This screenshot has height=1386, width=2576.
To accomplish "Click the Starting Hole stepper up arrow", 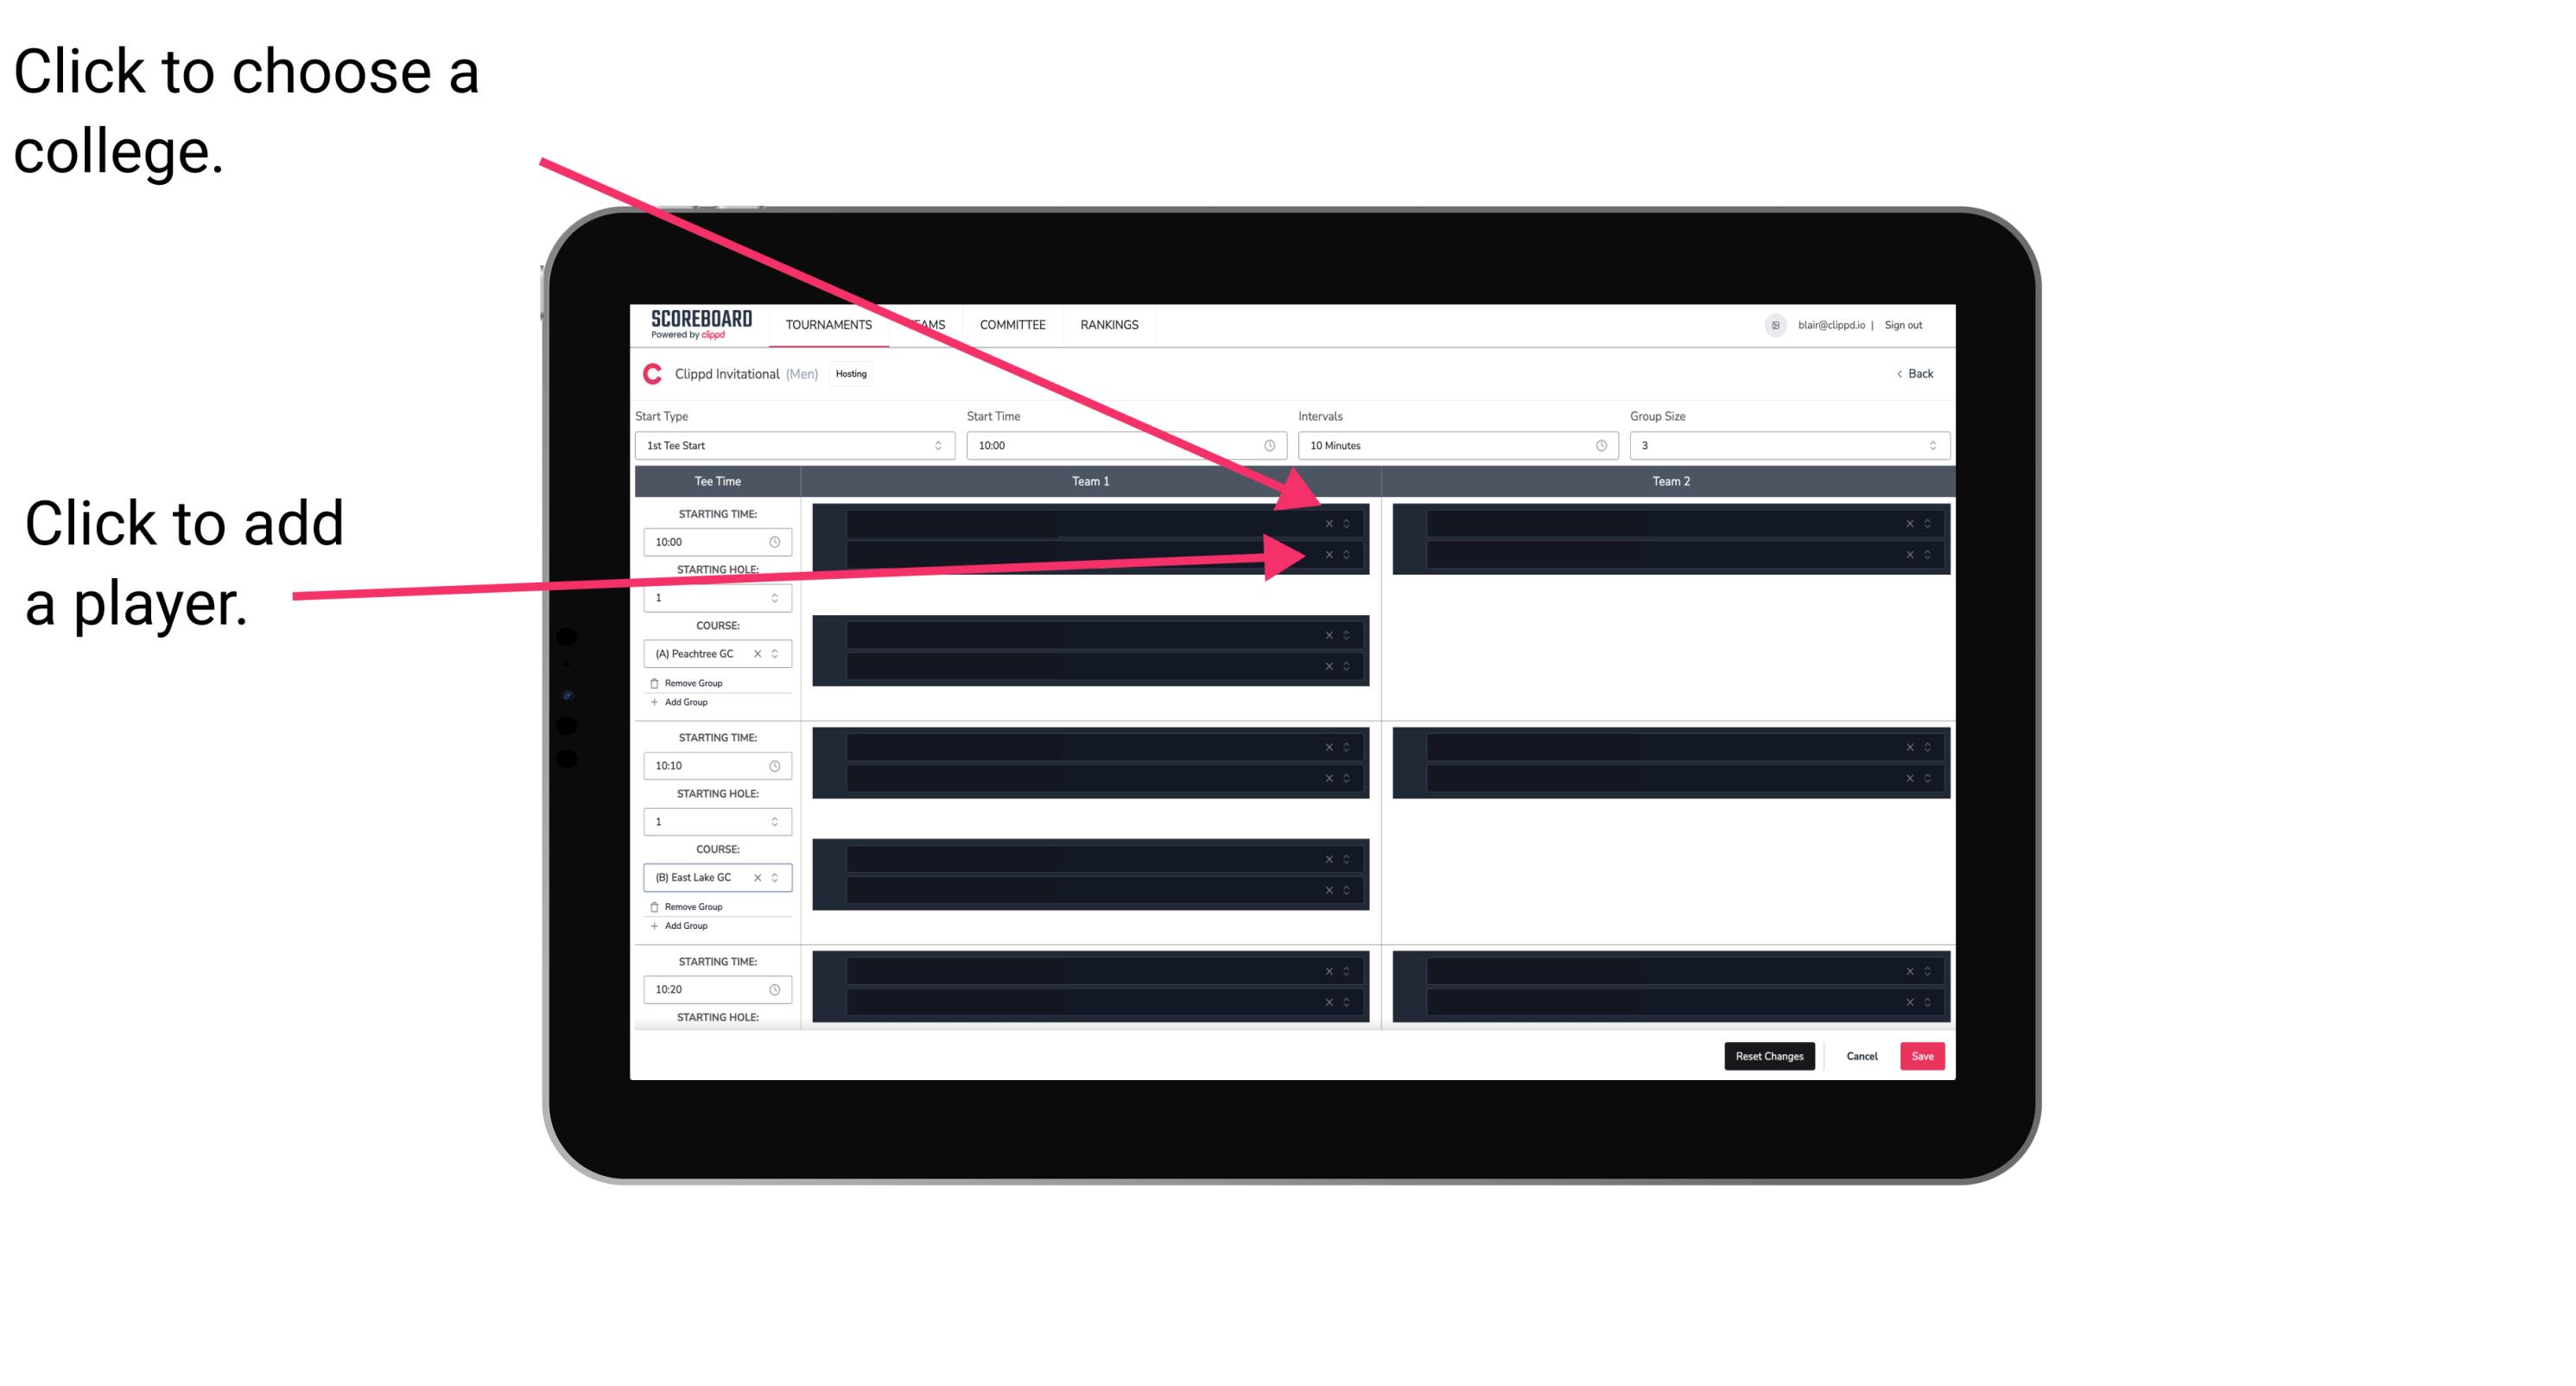I will pos(778,592).
